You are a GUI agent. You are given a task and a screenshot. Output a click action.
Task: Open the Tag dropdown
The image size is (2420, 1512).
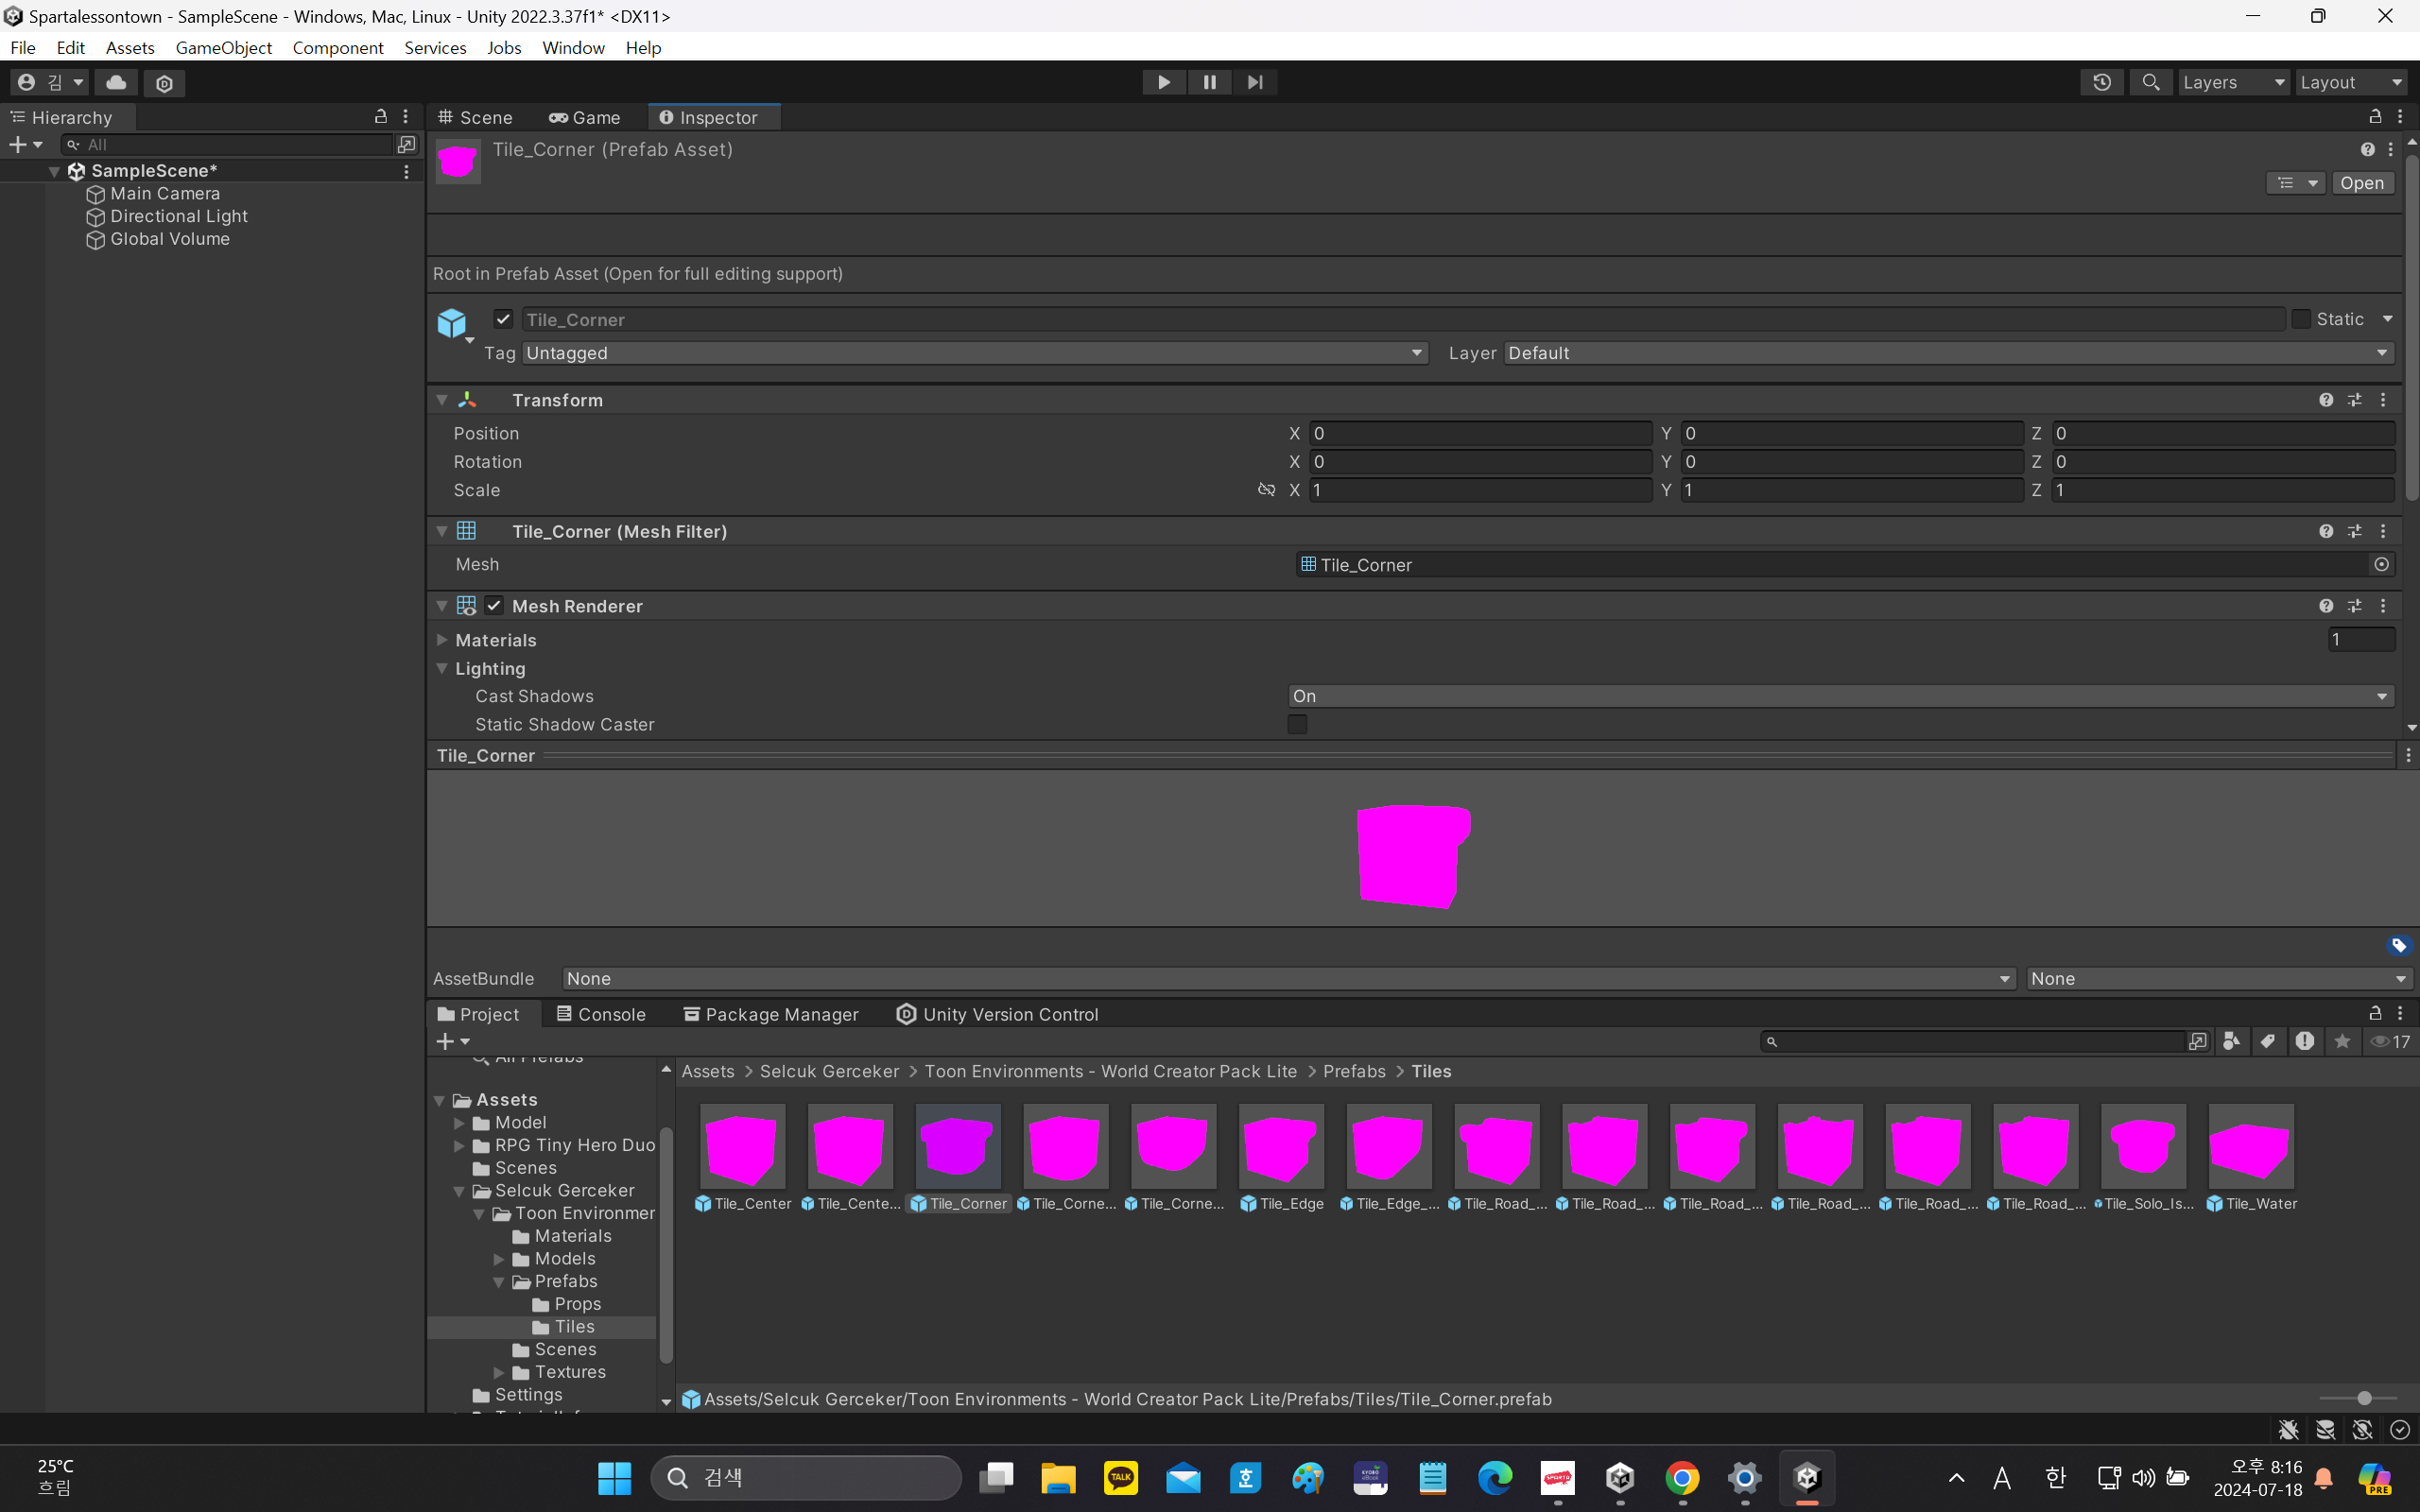(x=975, y=353)
